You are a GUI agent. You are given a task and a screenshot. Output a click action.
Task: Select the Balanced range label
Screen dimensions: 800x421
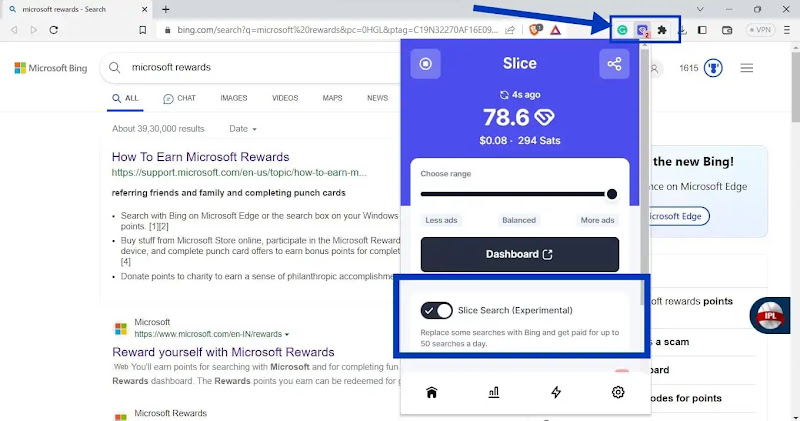point(519,220)
